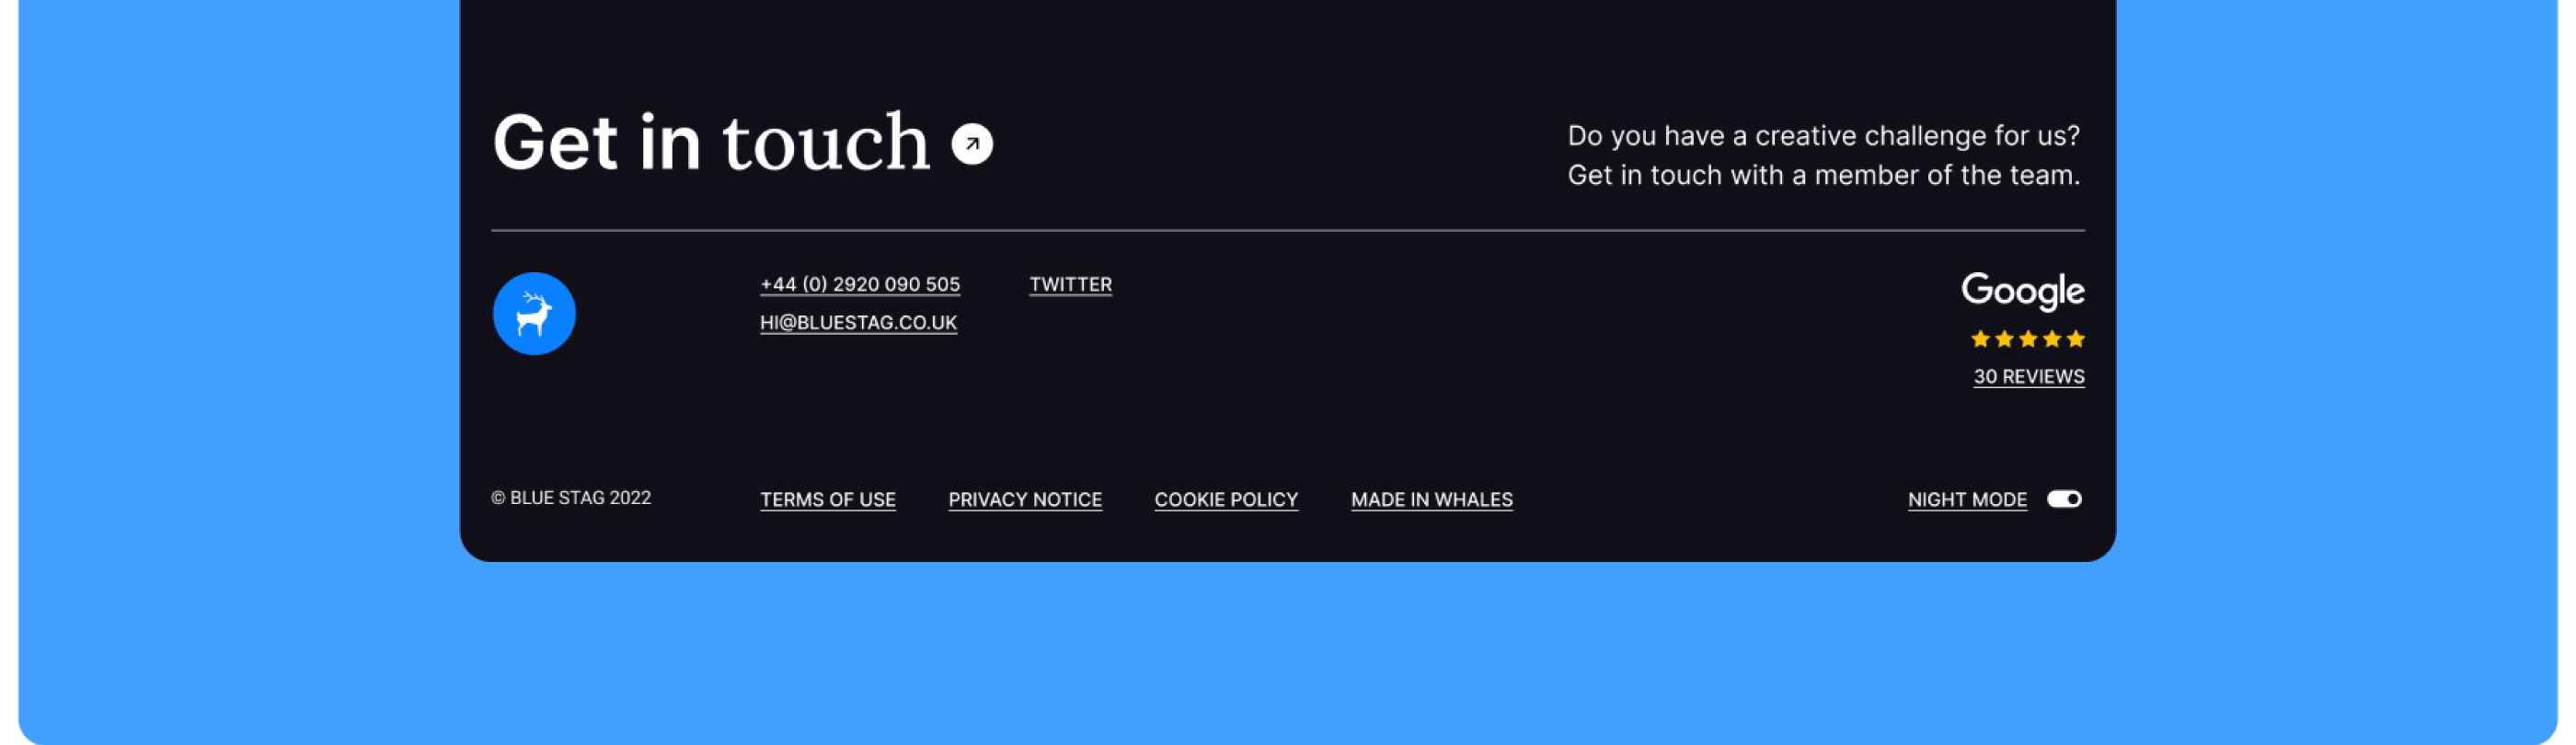Click the Made in Whales link
2576x745 pixels.
(x=1431, y=500)
